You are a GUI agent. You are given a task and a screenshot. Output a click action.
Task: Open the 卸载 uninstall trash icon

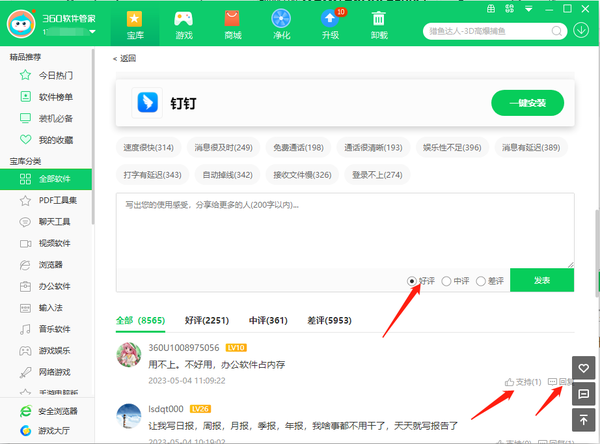(x=378, y=24)
